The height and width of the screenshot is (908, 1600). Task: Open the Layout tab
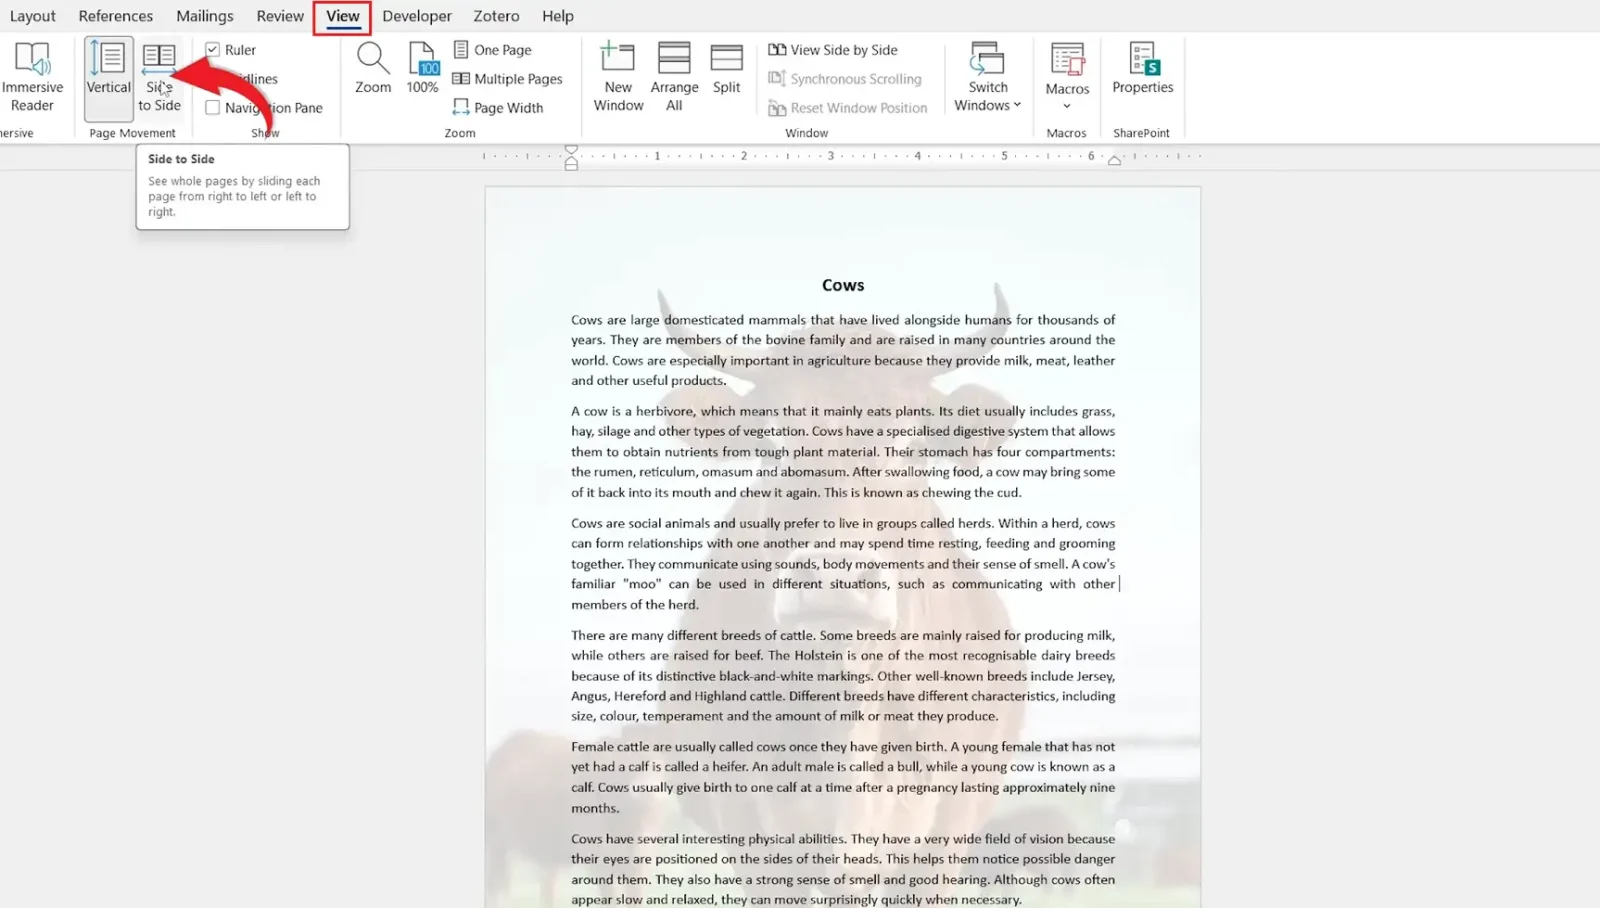(x=32, y=16)
